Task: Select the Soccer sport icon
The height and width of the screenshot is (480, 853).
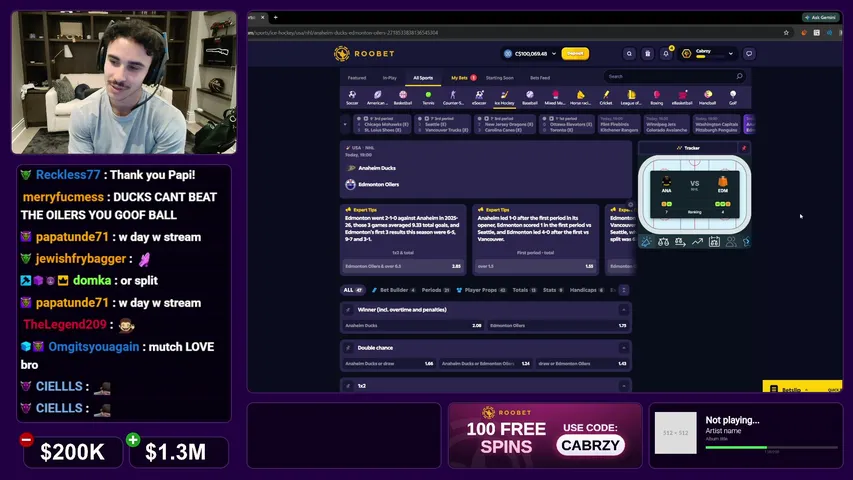Action: pos(352,97)
